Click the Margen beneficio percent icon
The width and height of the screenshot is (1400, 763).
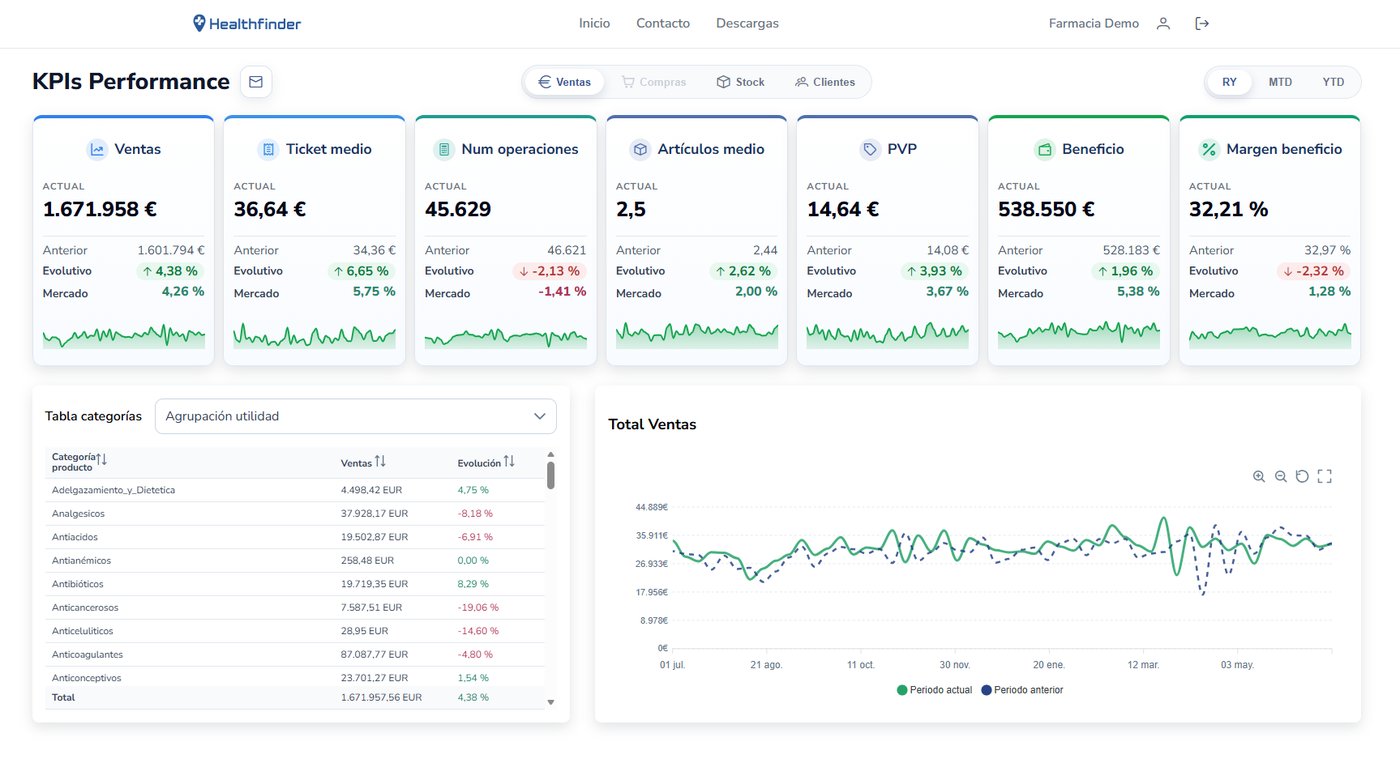pos(1209,149)
